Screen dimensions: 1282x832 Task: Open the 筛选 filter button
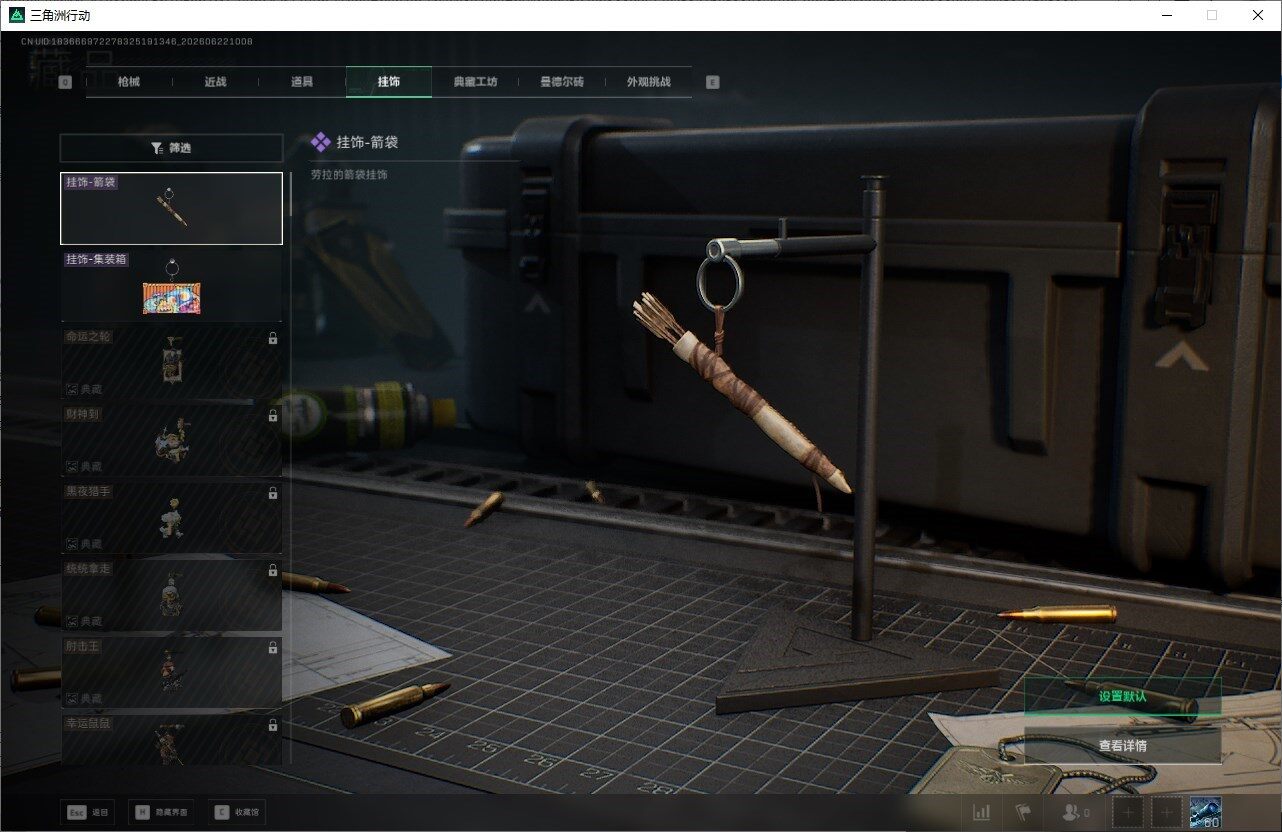click(171, 148)
